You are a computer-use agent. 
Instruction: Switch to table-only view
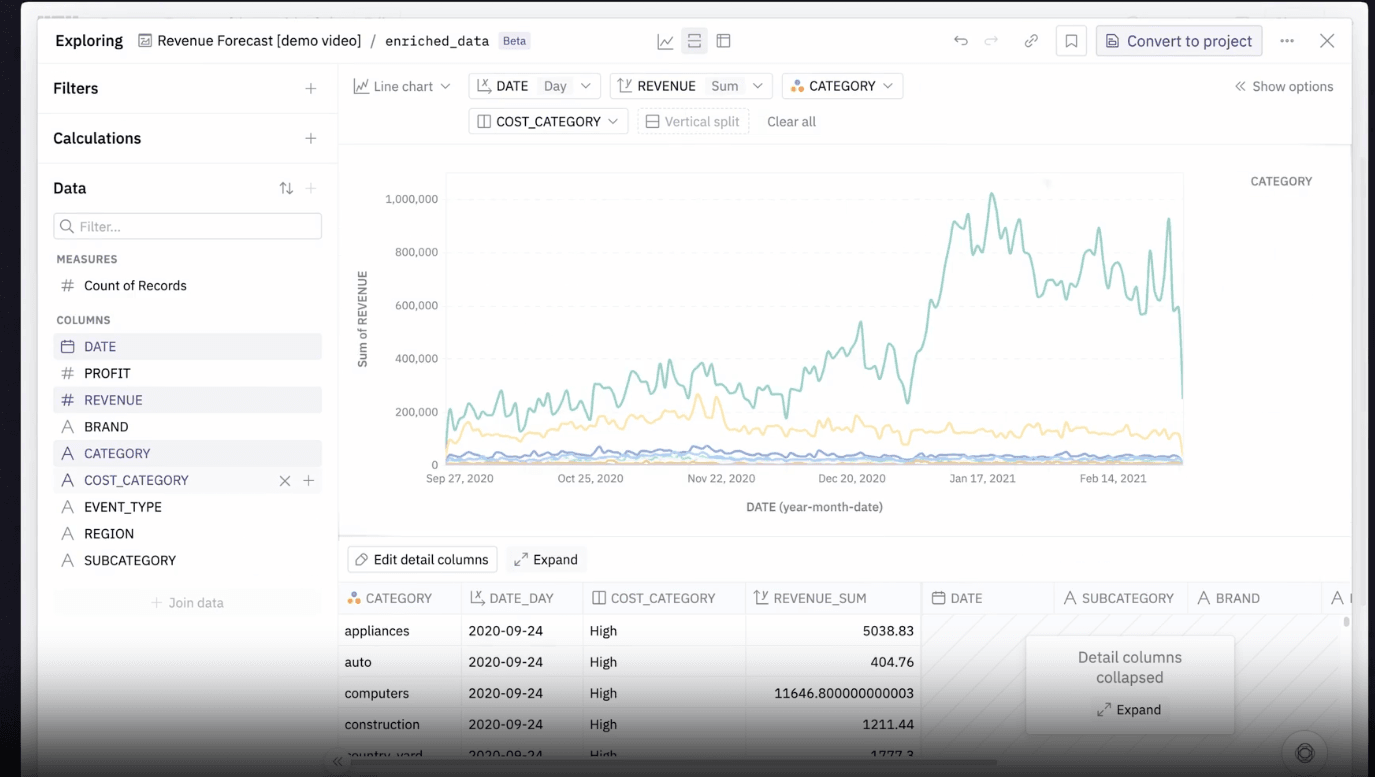pyautogui.click(x=724, y=41)
